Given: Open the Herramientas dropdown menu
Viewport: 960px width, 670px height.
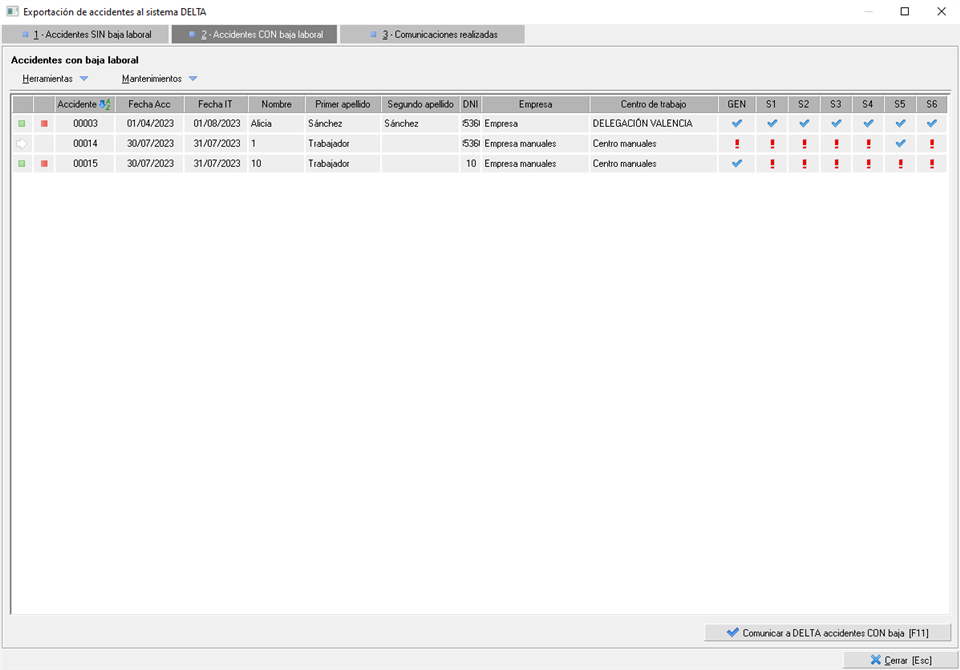Looking at the screenshot, I should (55, 78).
